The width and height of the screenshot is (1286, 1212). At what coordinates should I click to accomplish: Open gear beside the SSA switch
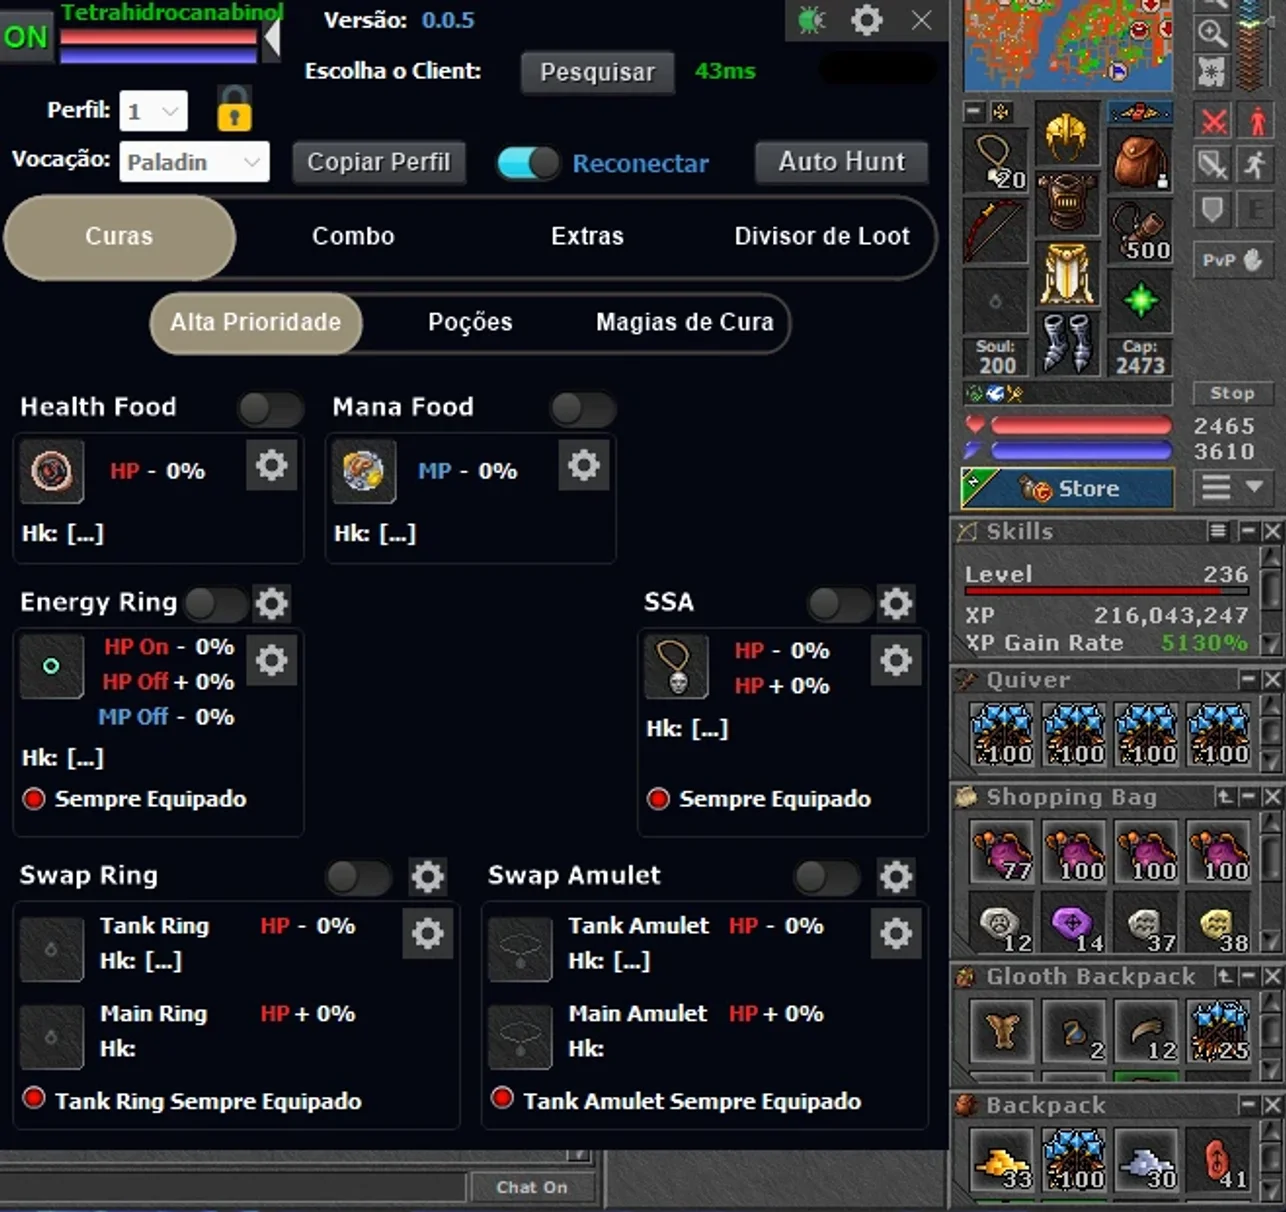coord(896,603)
